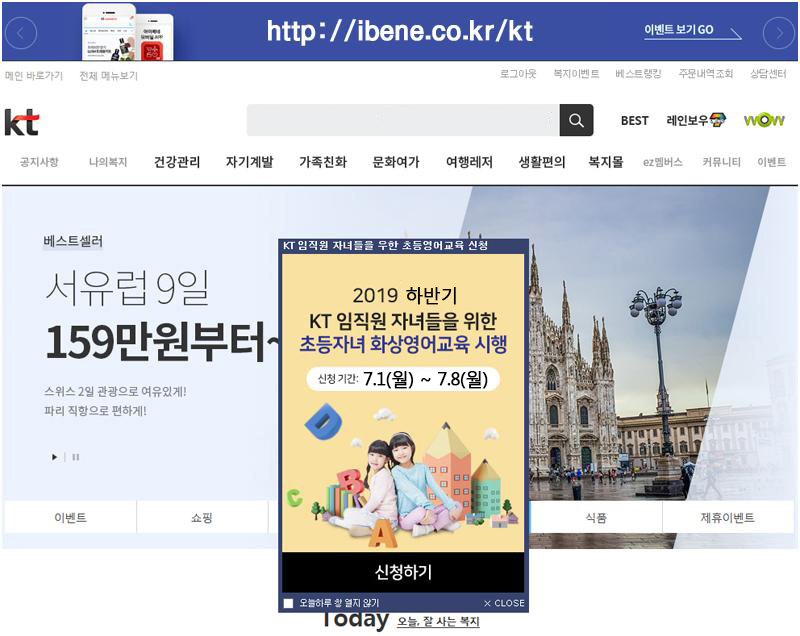Viewport: 800px width, 636px height.
Task: Go to next top banner arrow
Action: coord(779,33)
